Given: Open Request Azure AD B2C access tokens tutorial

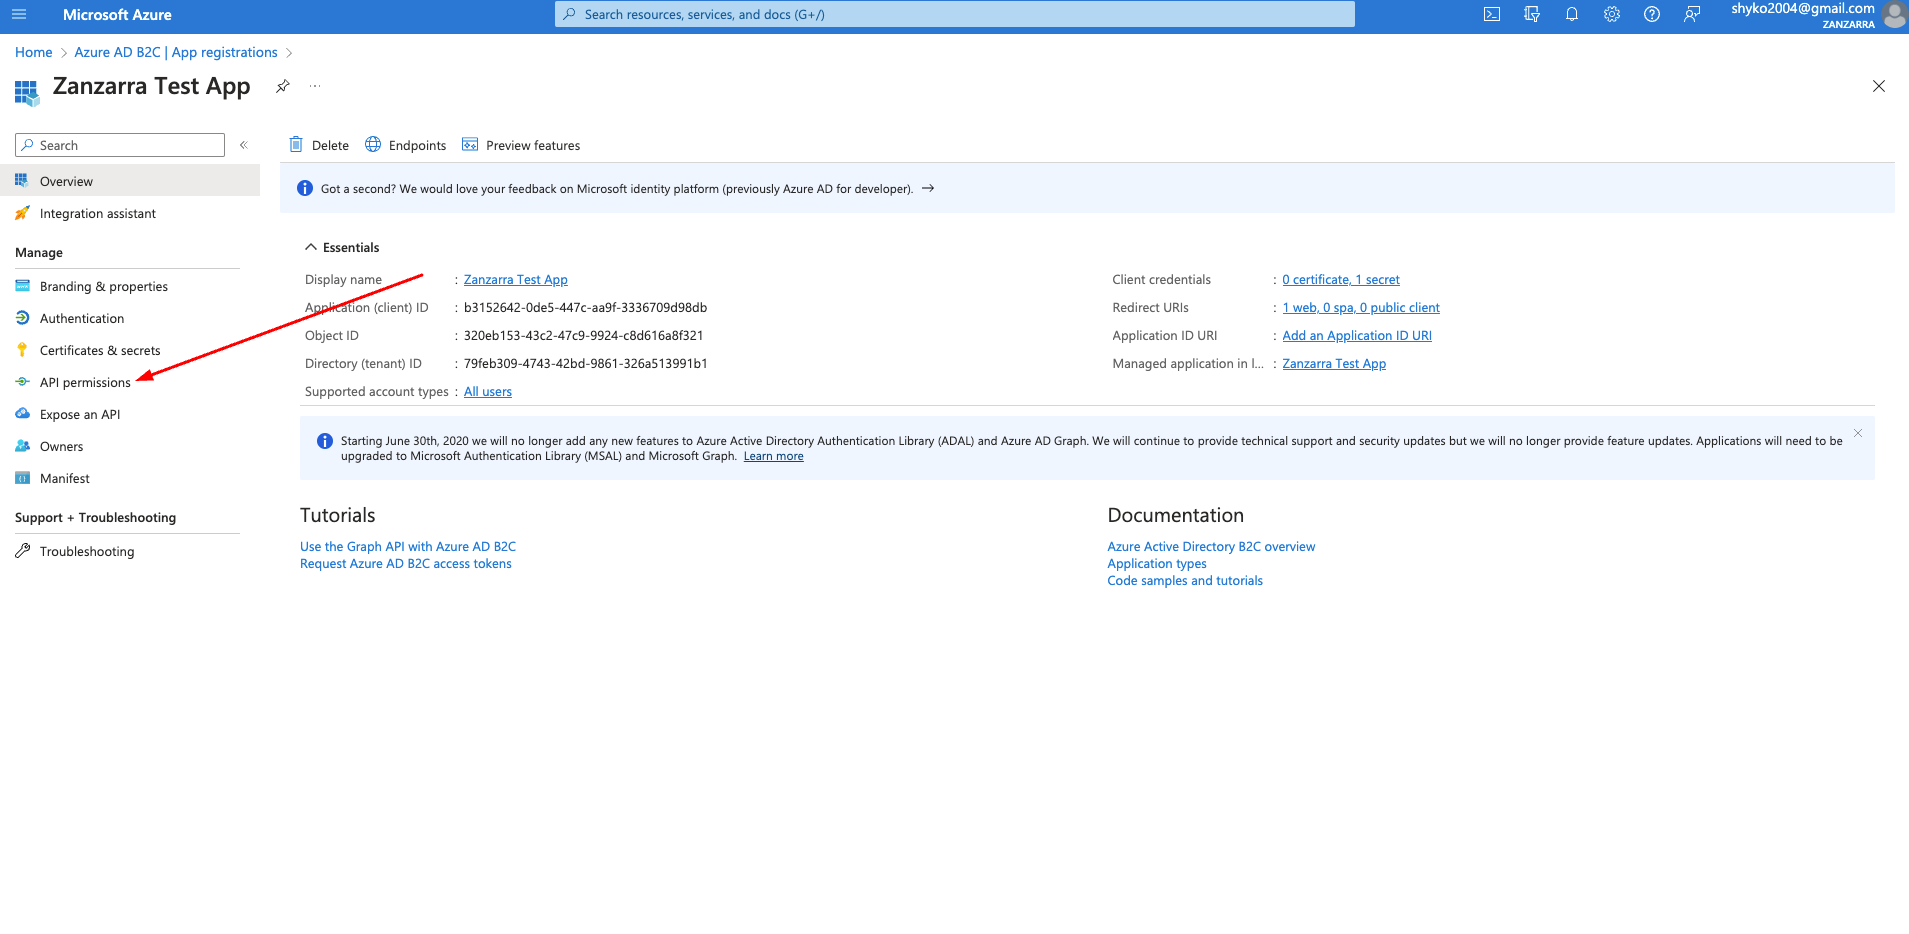Looking at the screenshot, I should 406,564.
